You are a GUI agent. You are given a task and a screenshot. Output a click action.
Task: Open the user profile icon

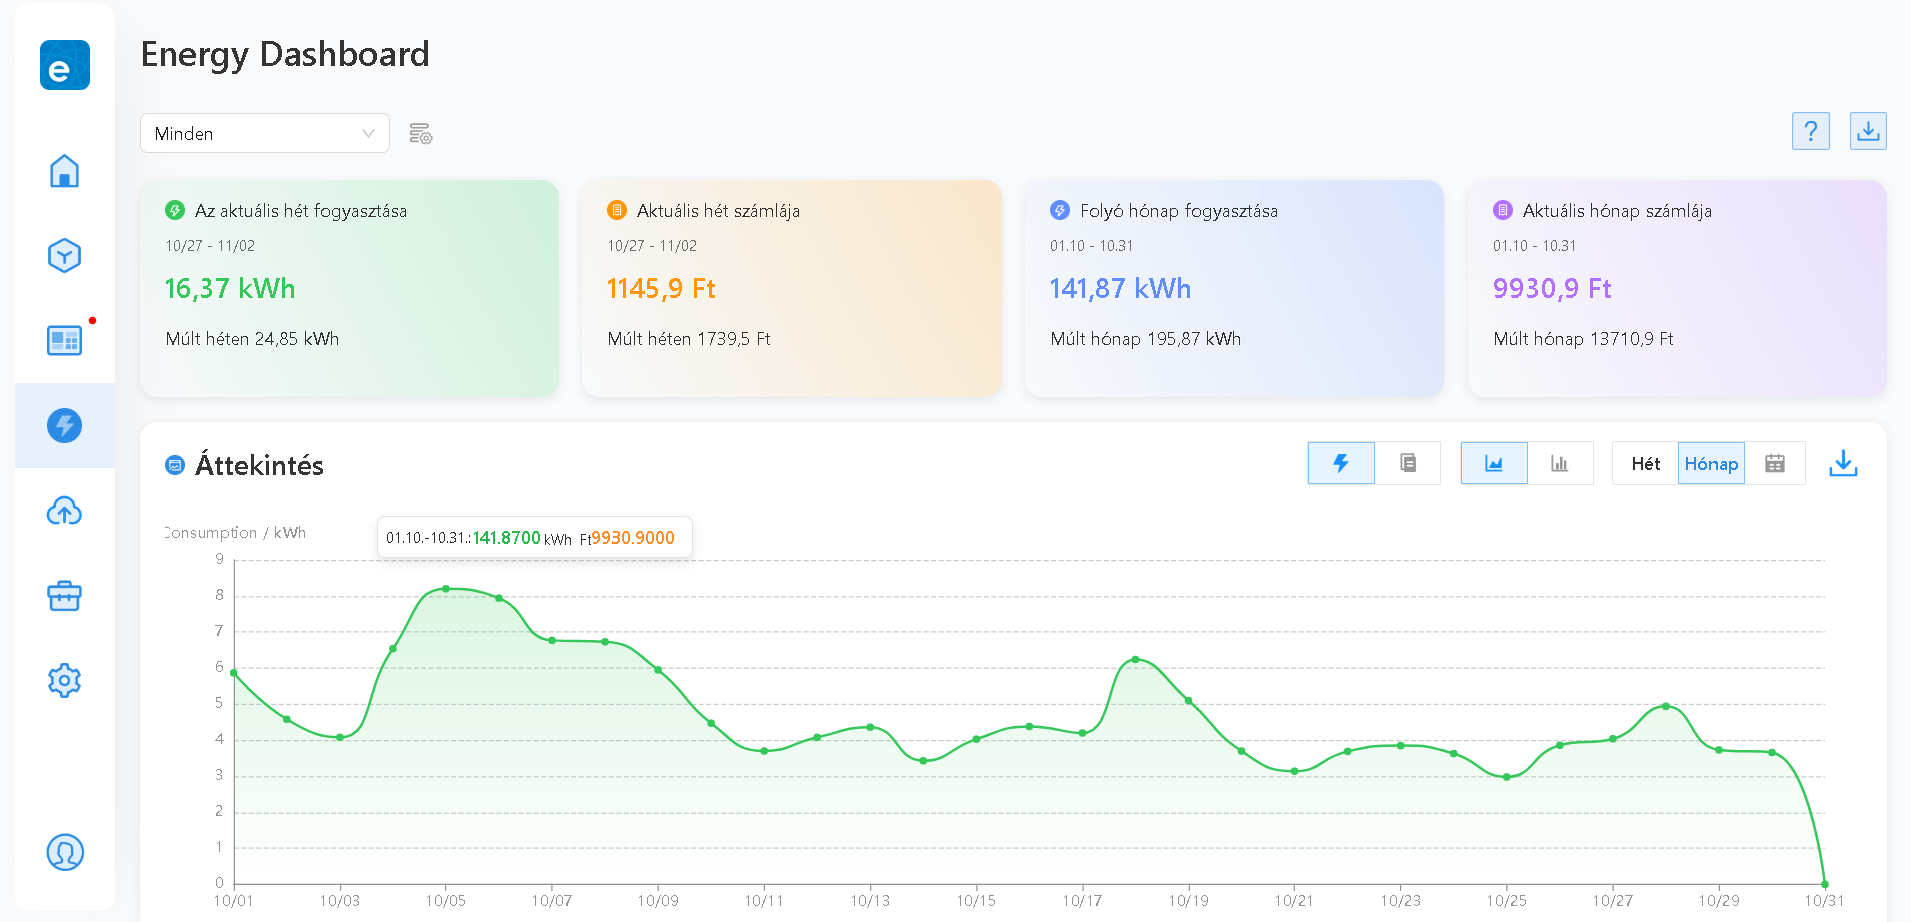(65, 853)
